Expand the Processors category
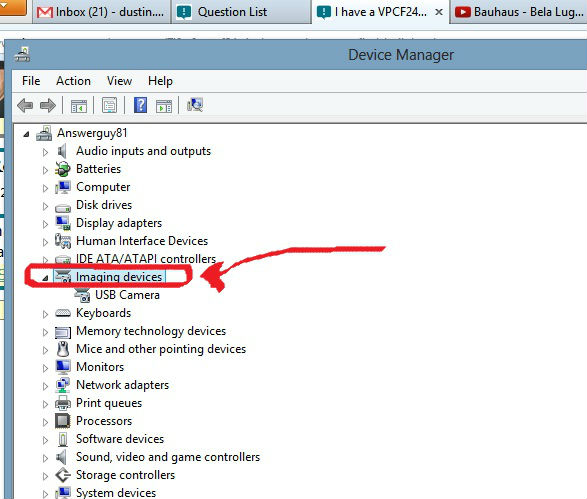 [45, 422]
